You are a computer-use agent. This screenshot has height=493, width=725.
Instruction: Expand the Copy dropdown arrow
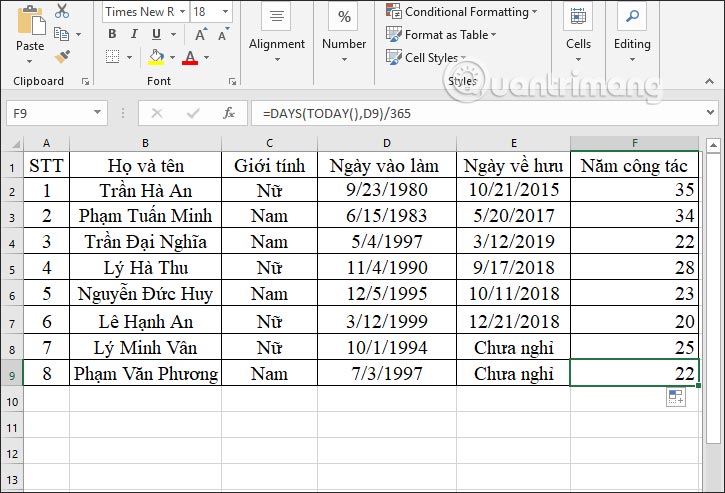[79, 34]
